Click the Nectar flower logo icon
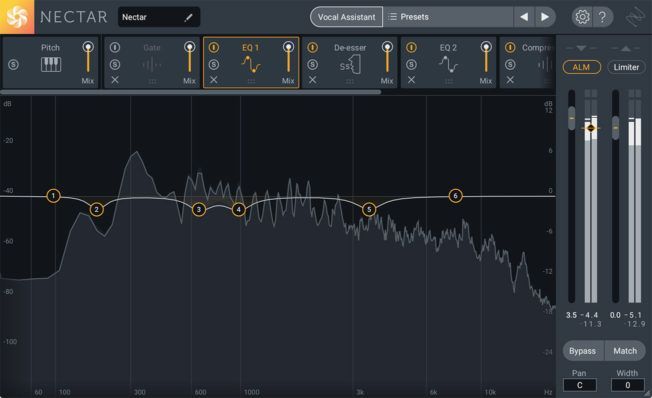652x398 pixels. pyautogui.click(x=17, y=17)
